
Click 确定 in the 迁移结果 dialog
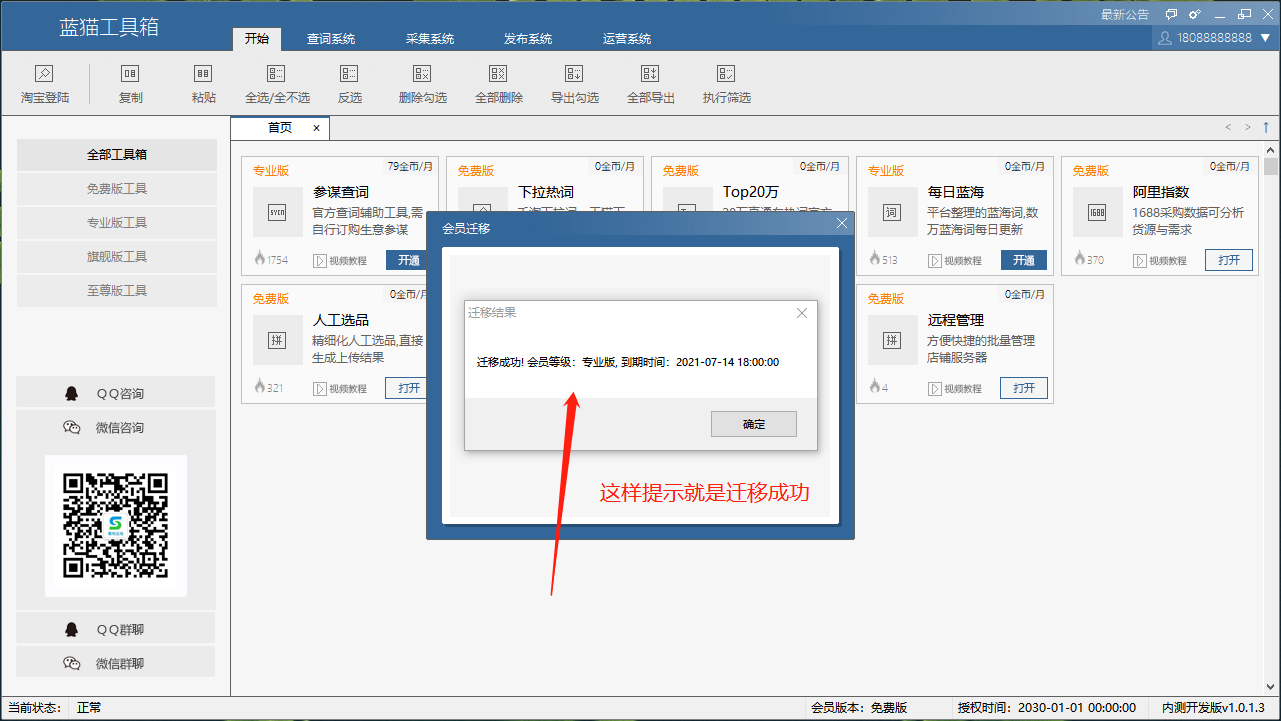pos(754,424)
